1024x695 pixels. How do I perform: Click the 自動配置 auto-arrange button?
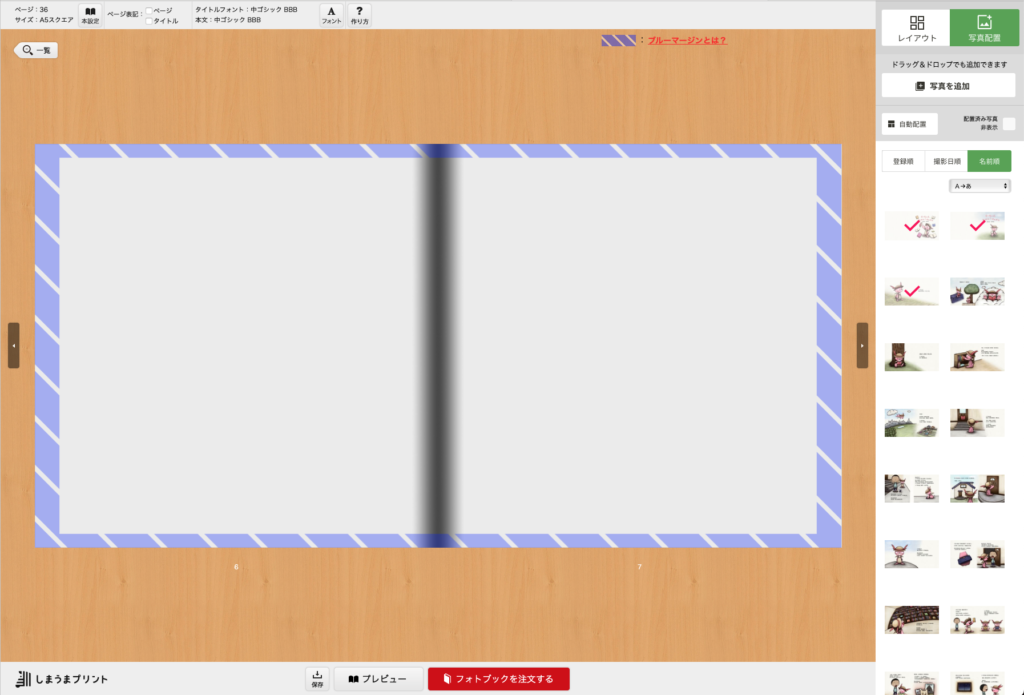coord(909,124)
